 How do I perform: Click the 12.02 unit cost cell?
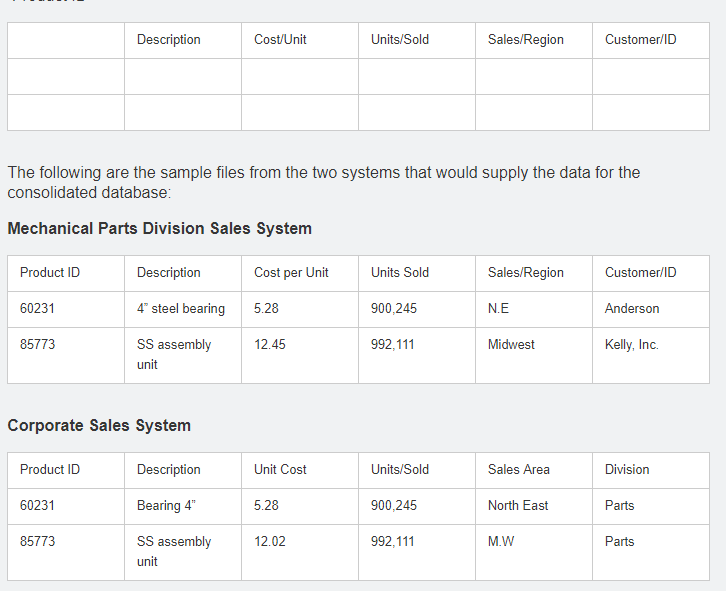[x=269, y=542]
